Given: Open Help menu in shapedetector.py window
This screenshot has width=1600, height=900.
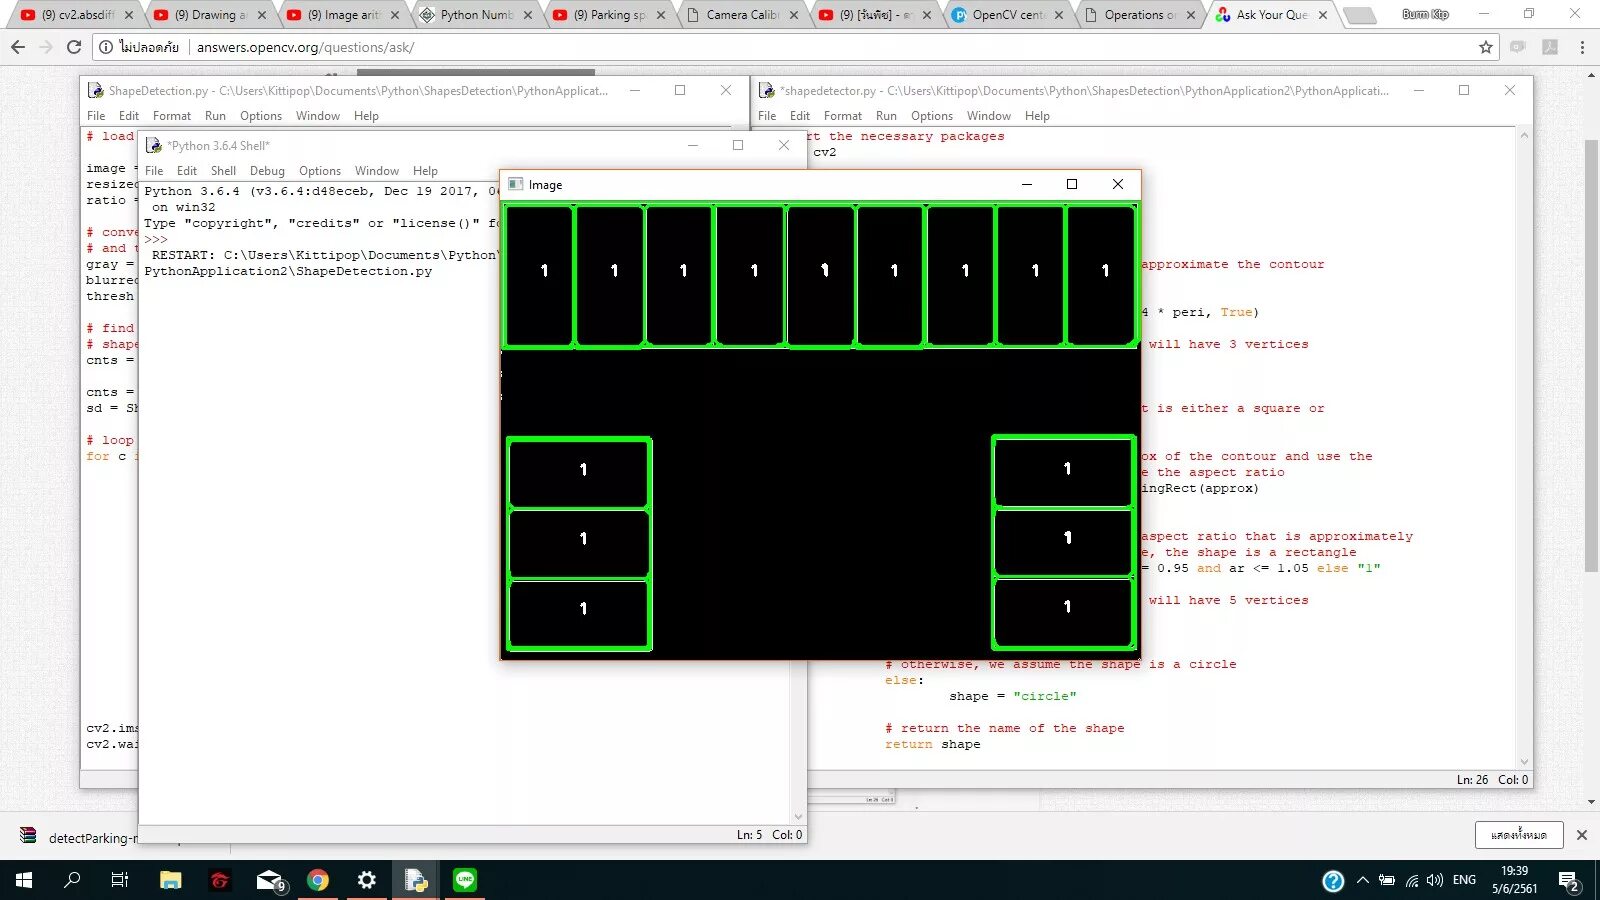Looking at the screenshot, I should point(1037,116).
